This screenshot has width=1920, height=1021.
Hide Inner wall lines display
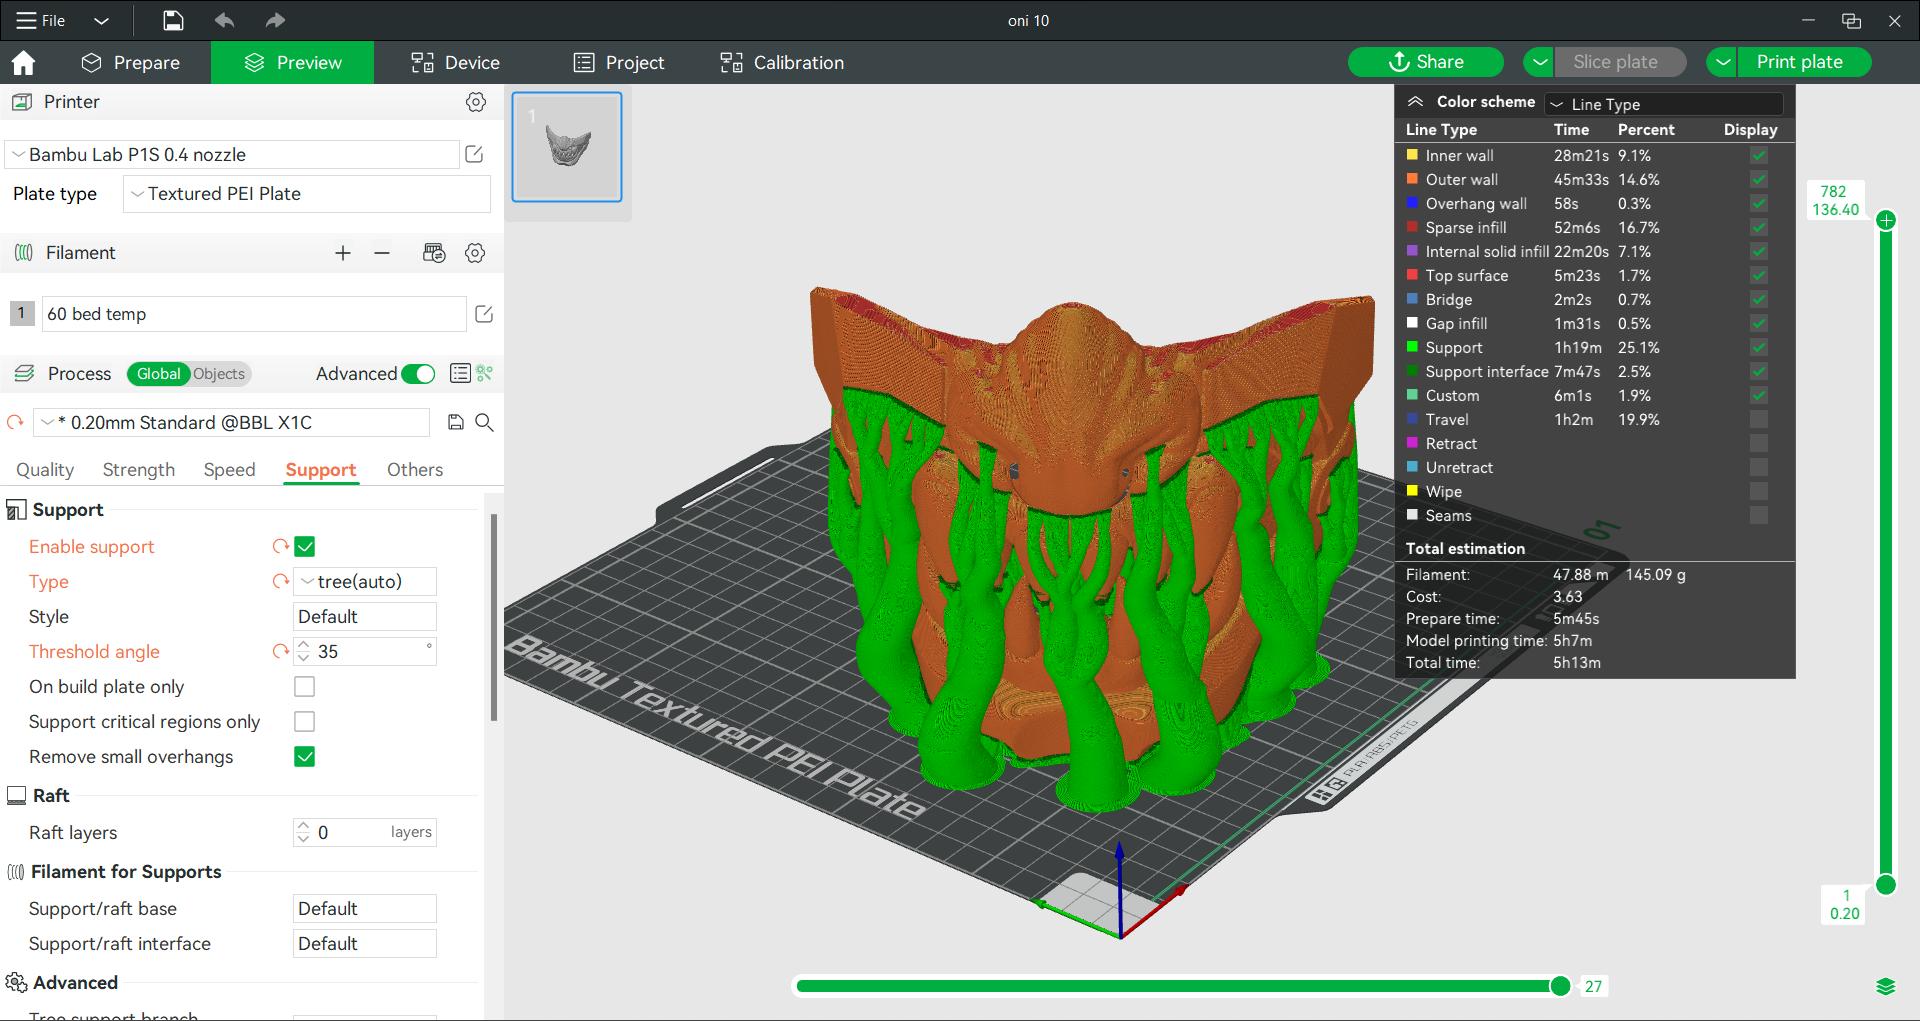coord(1759,155)
